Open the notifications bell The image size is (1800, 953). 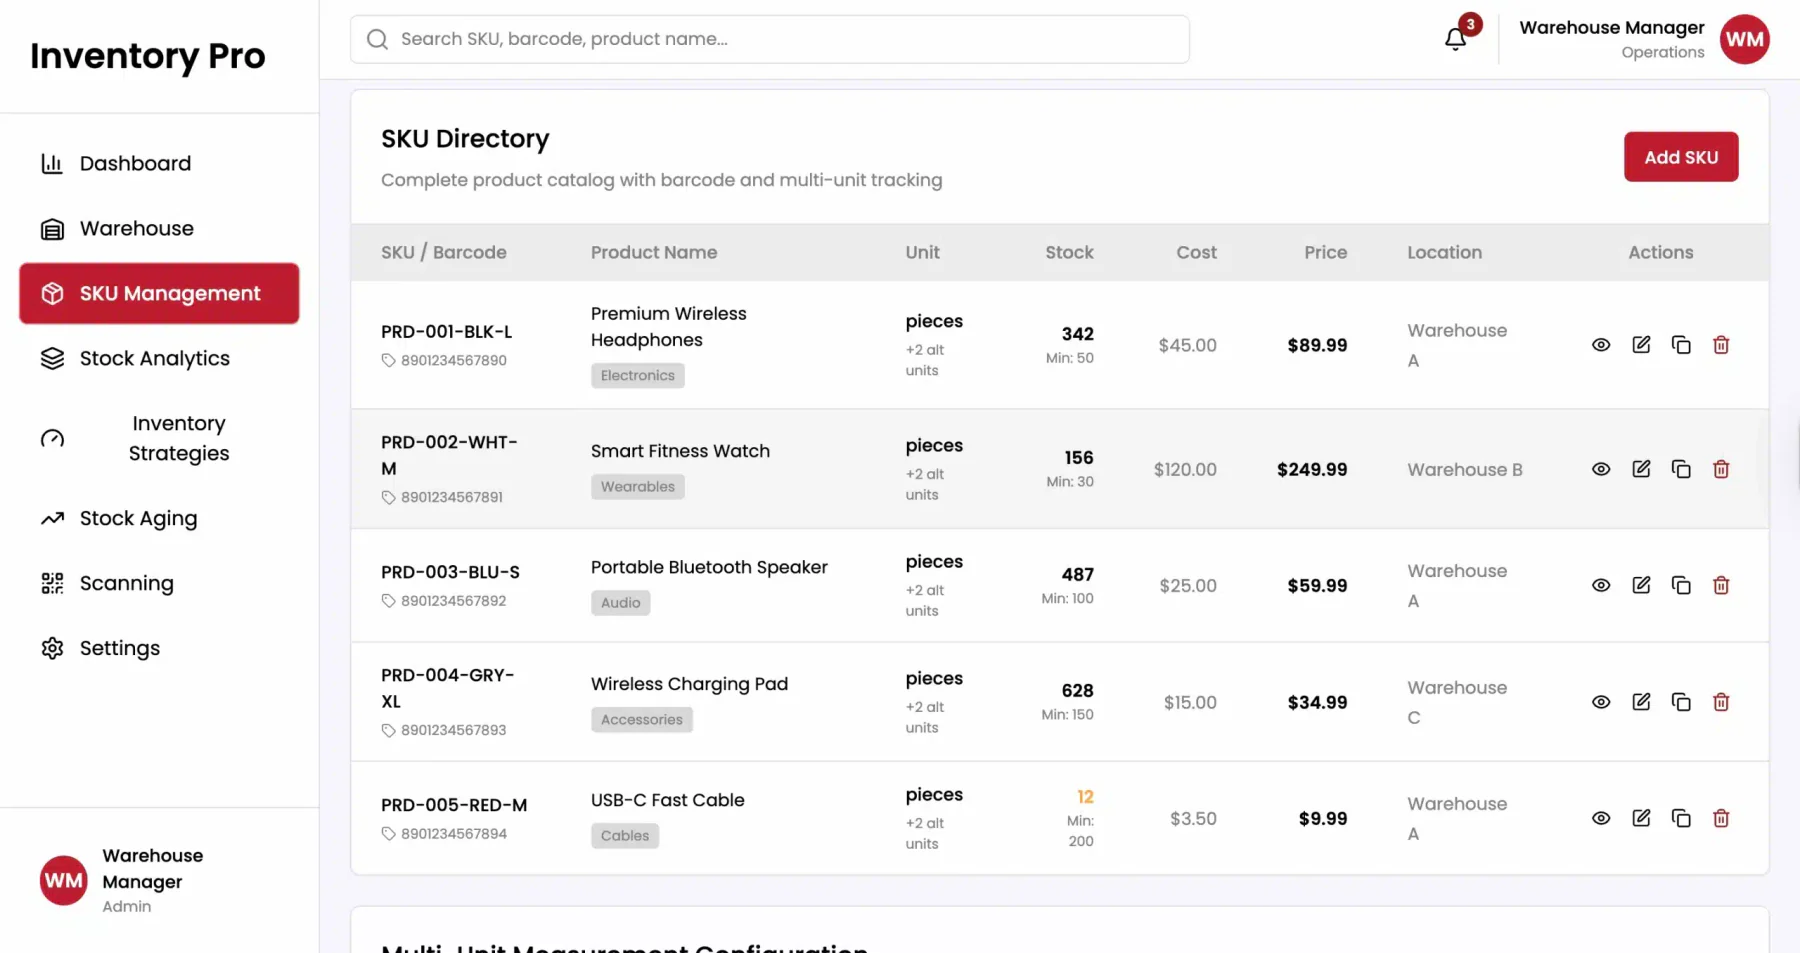point(1455,39)
